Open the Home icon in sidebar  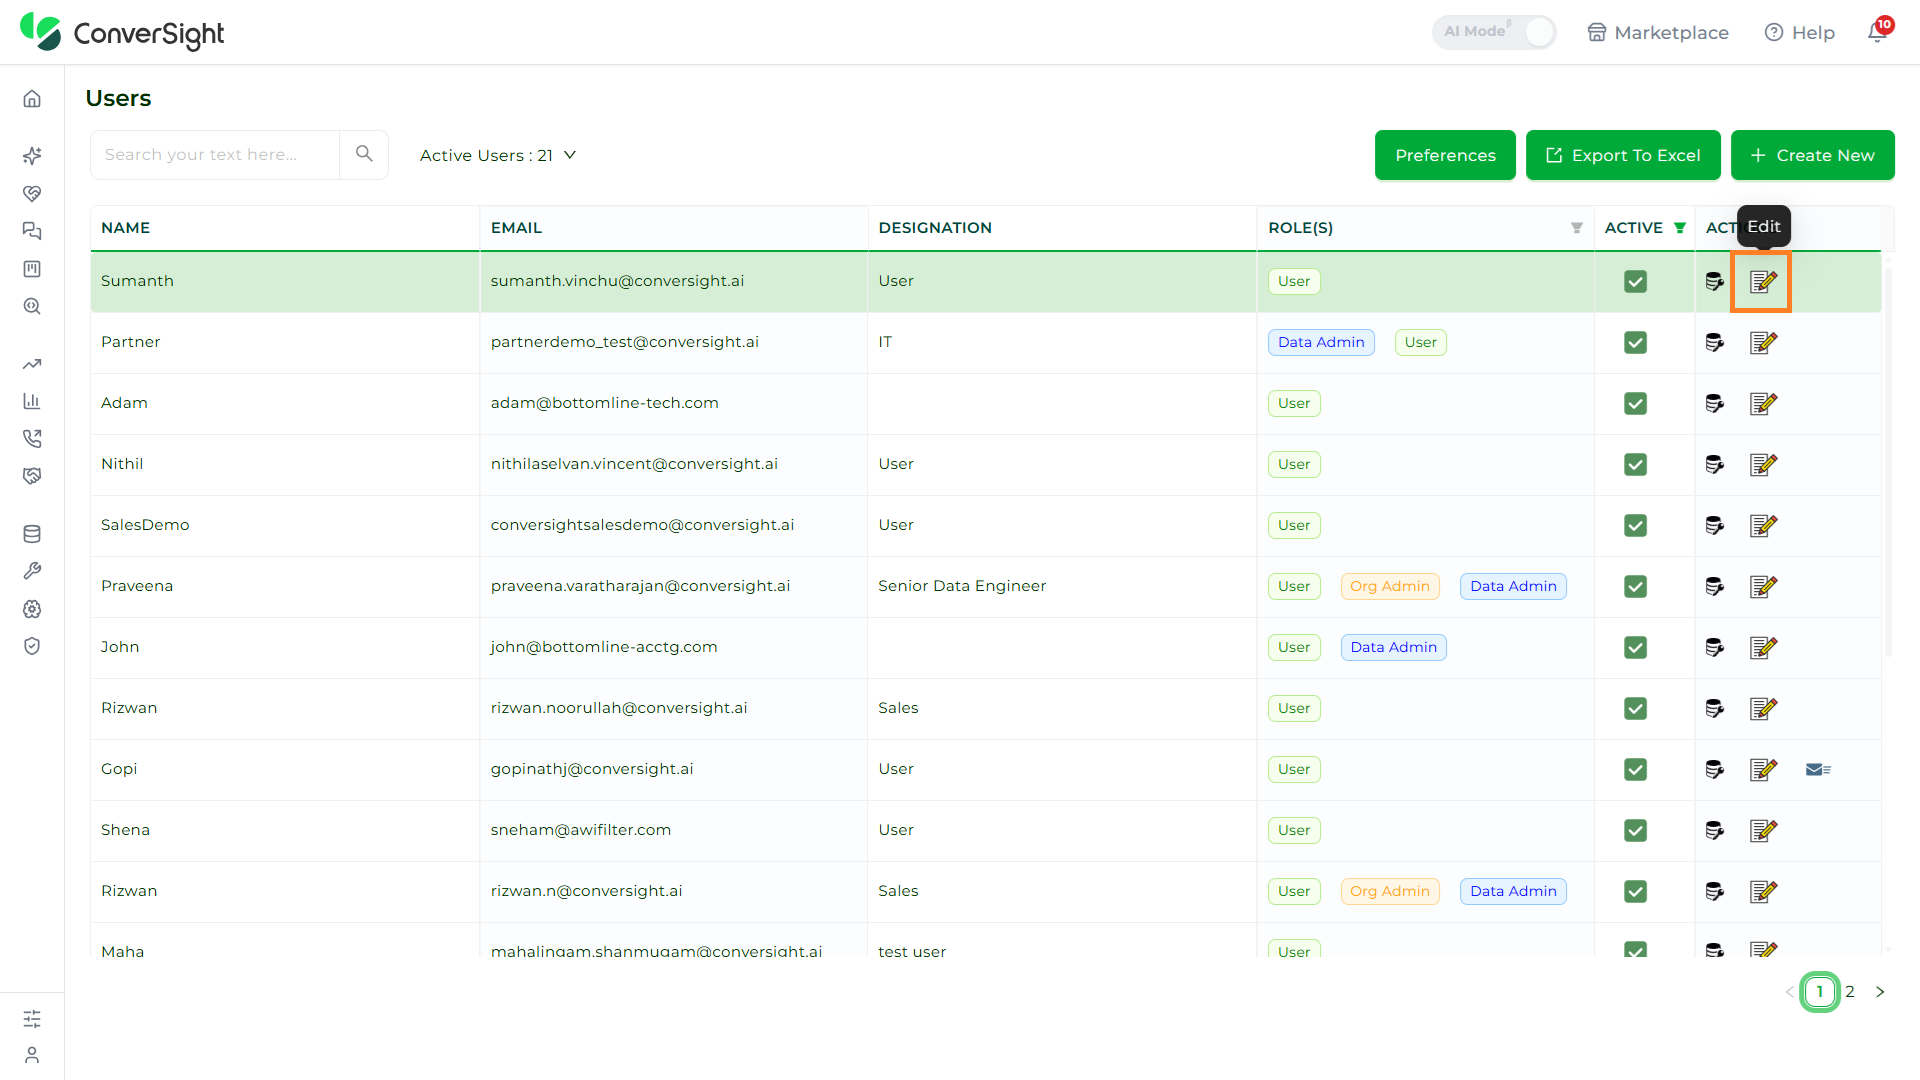click(32, 99)
